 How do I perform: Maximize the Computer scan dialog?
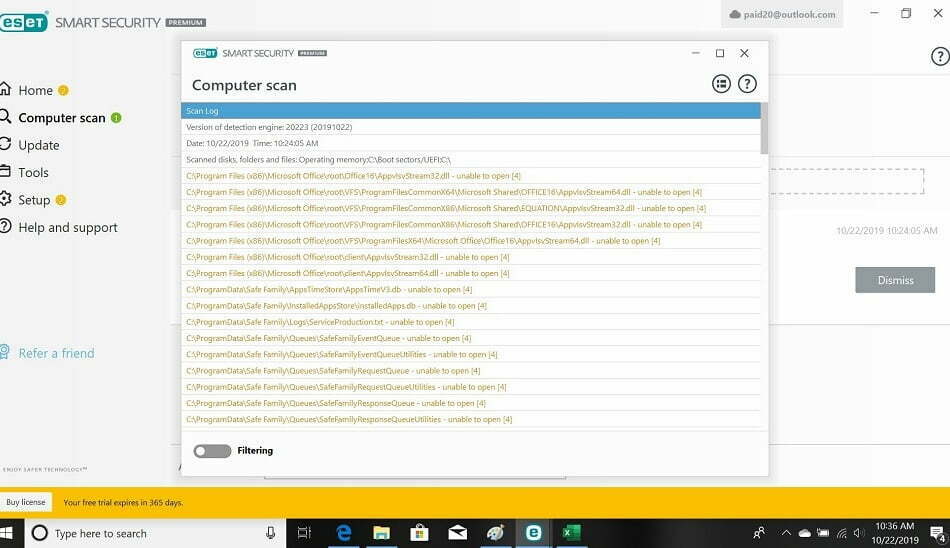coord(720,53)
